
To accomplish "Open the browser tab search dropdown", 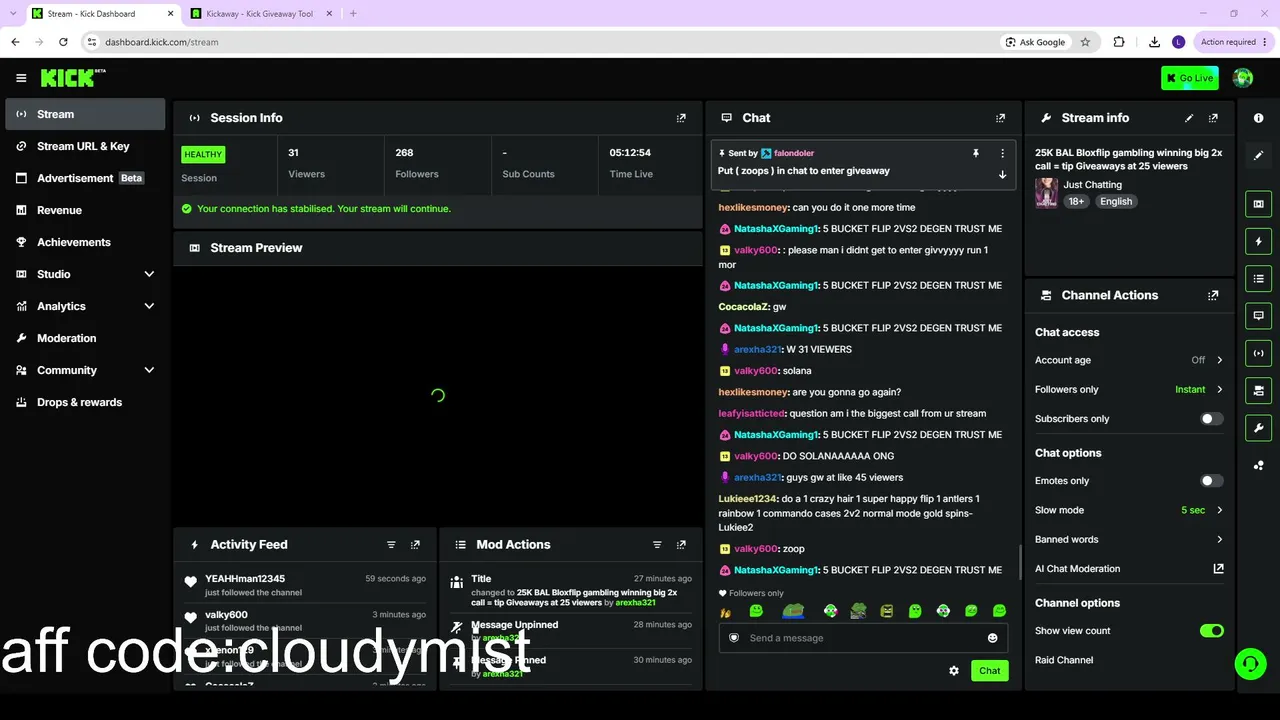I will 12,14.
